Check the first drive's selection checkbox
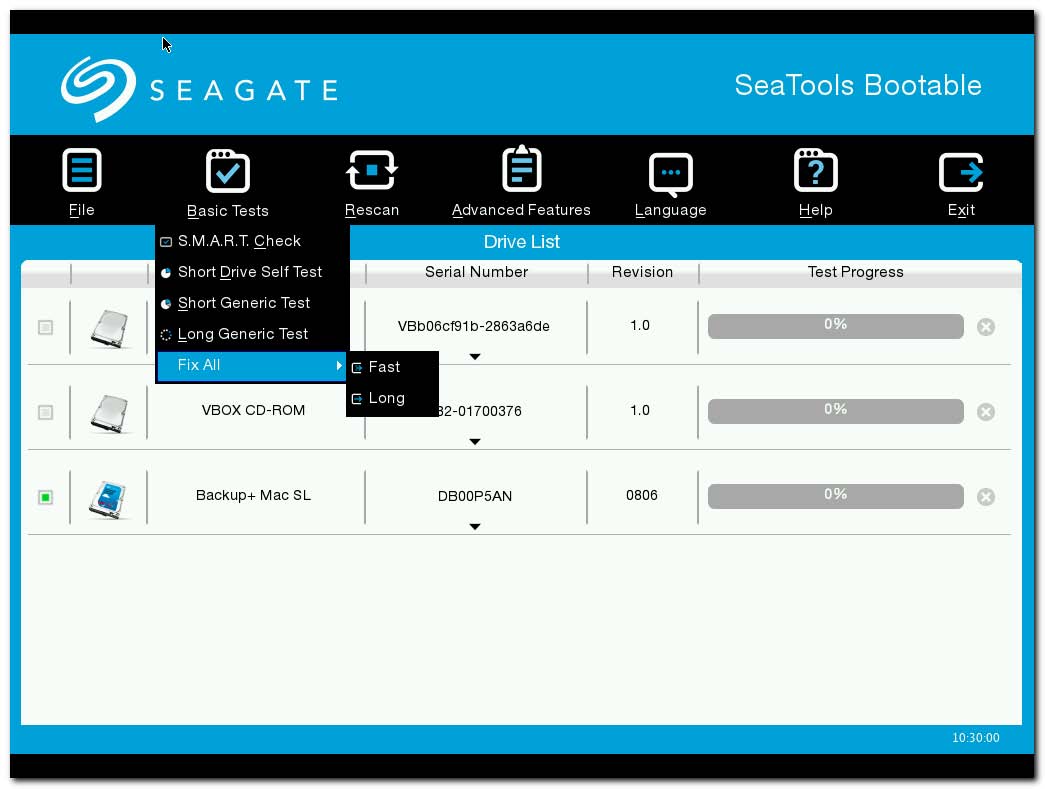 tap(45, 327)
